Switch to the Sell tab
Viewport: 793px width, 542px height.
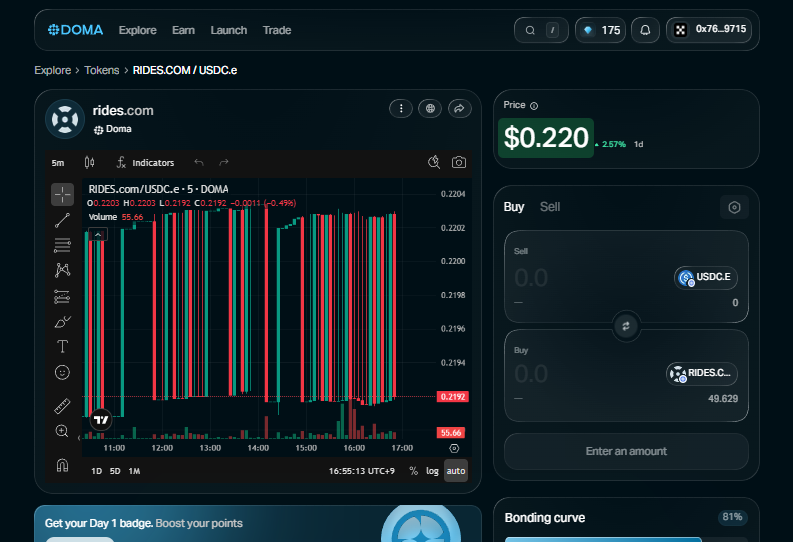pyautogui.click(x=550, y=207)
